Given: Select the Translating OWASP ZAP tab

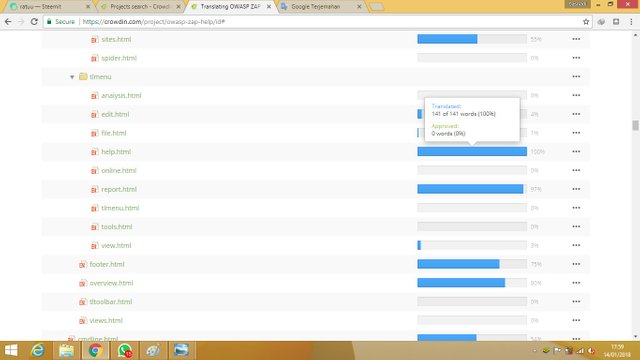Looking at the screenshot, I should [x=231, y=7].
